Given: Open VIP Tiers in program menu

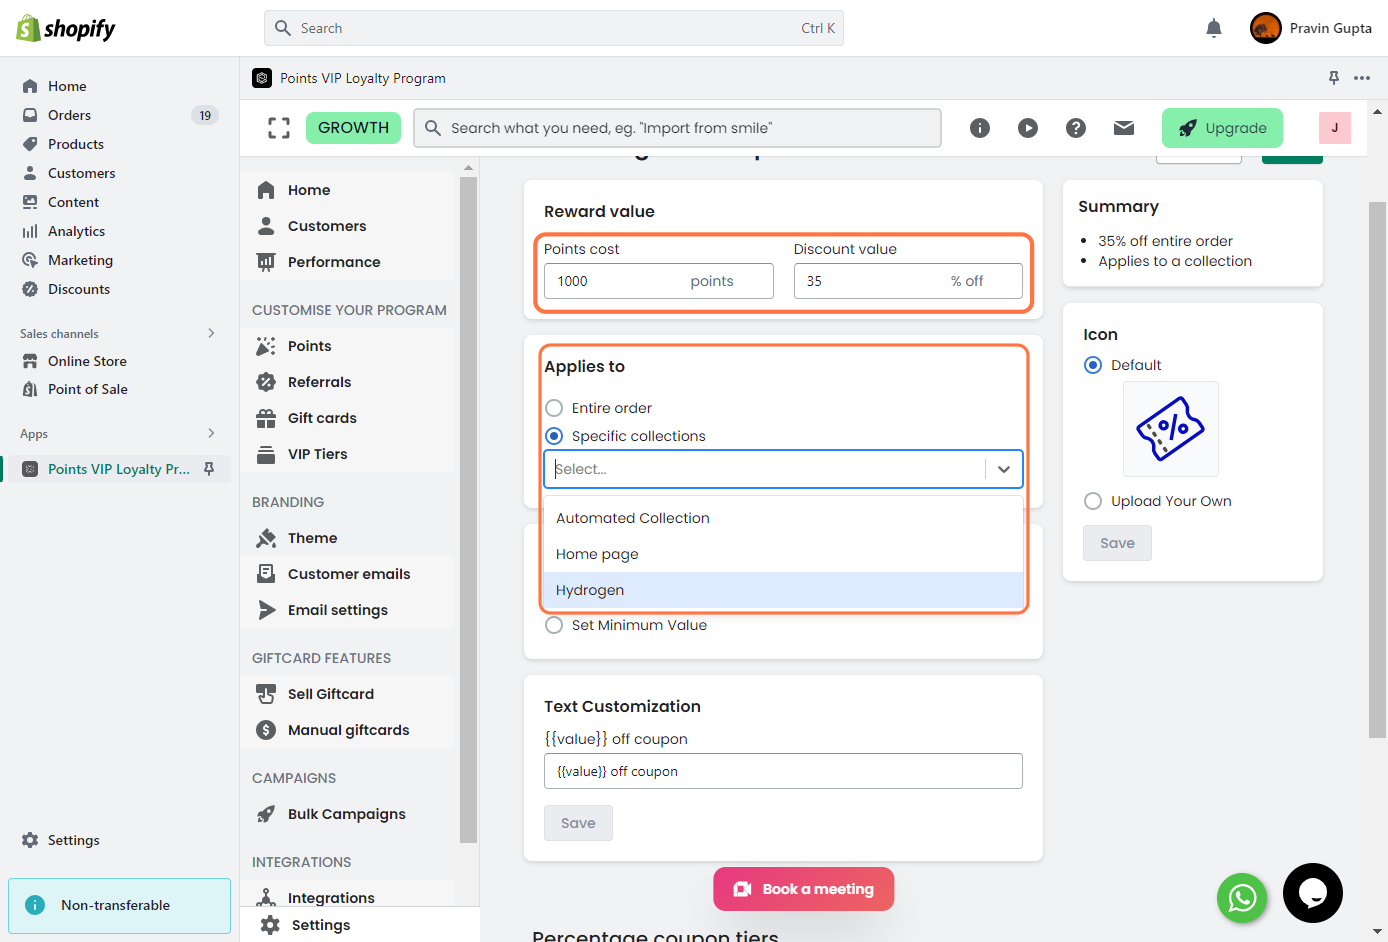Looking at the screenshot, I should coord(317,454).
